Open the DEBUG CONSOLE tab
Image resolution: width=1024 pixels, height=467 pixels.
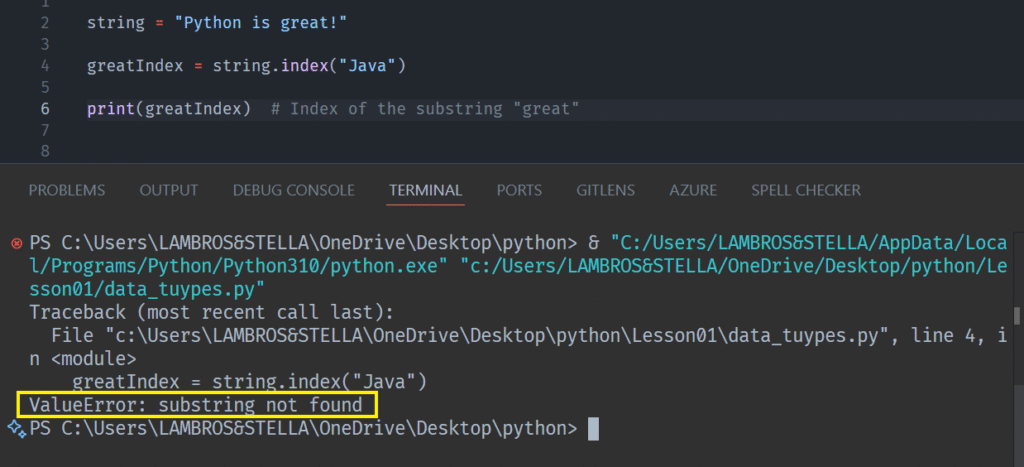click(293, 190)
